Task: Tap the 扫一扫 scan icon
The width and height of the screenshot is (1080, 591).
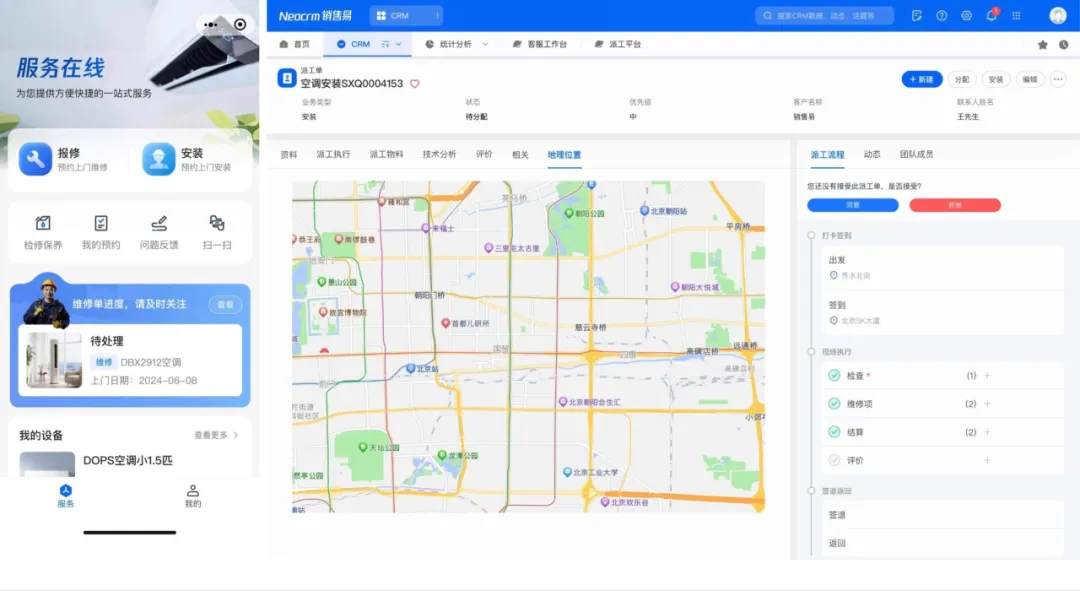Action: (x=217, y=223)
